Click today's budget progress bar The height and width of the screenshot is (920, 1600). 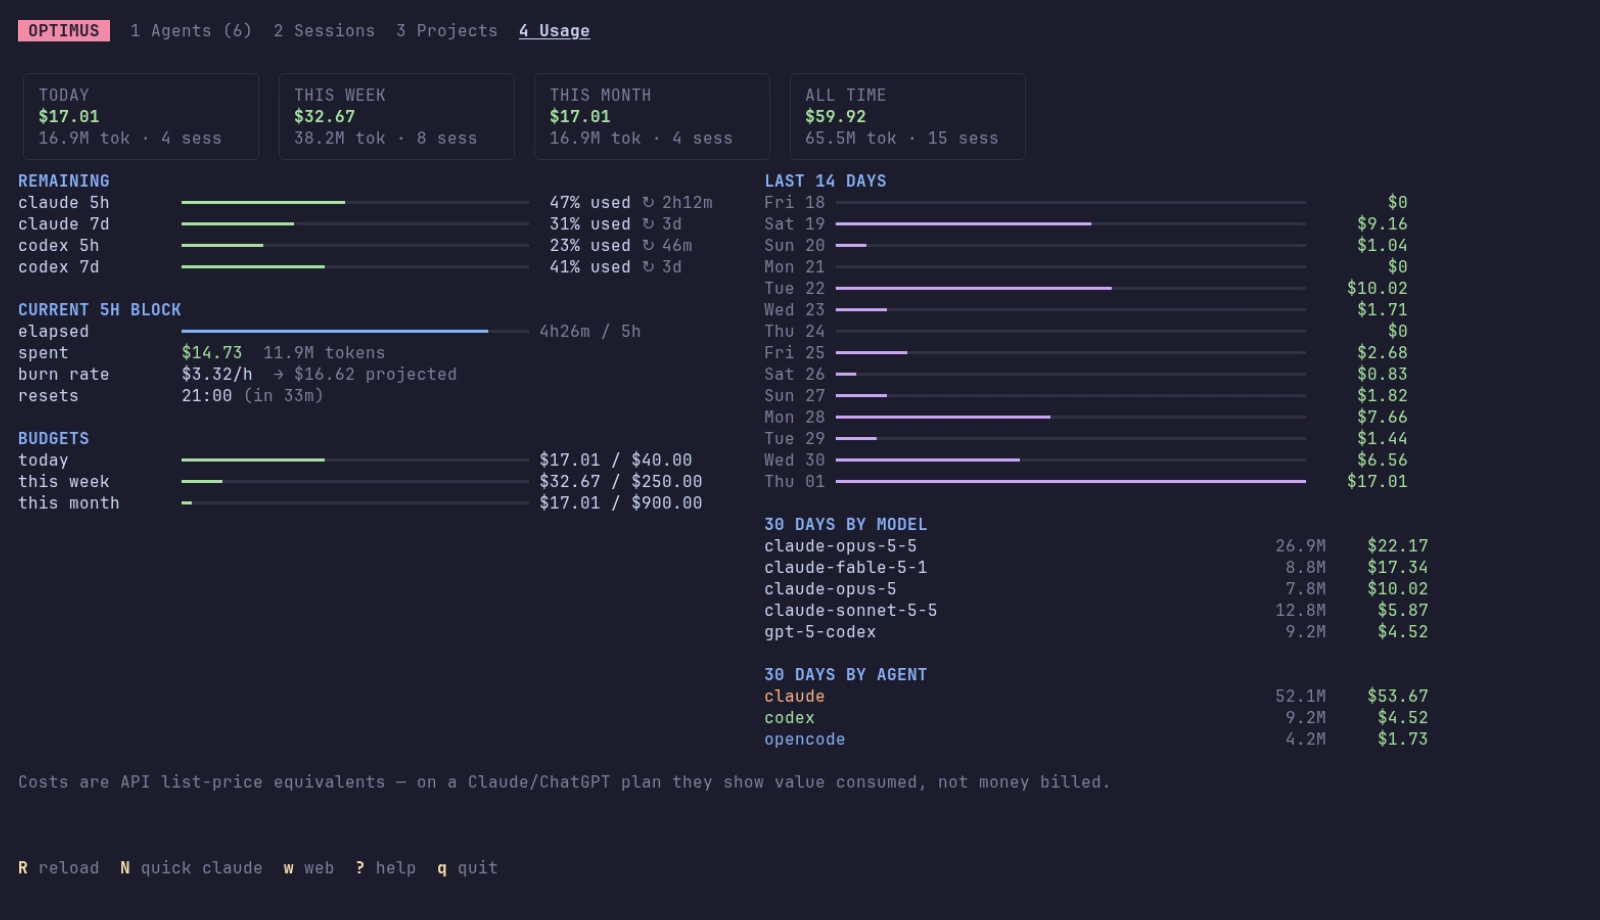click(x=355, y=460)
